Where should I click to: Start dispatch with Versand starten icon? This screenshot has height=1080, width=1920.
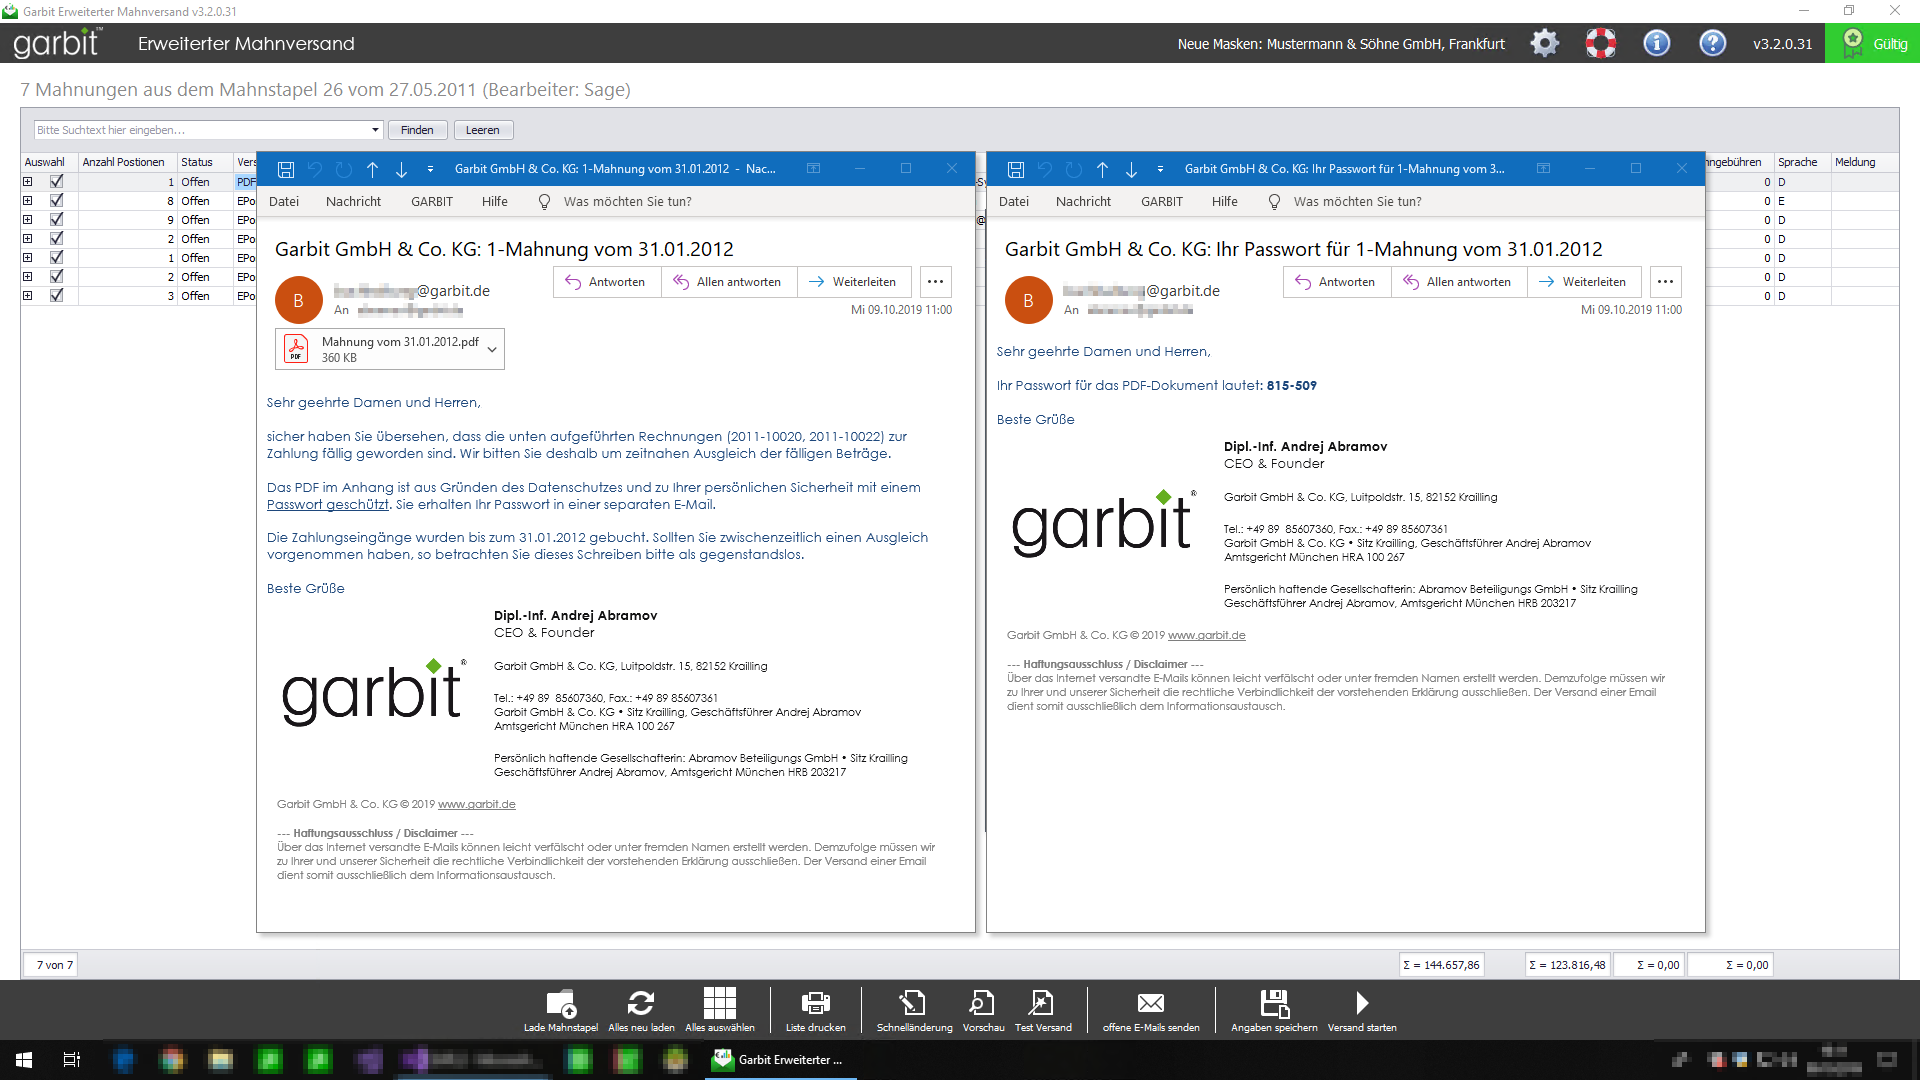1361,1003
